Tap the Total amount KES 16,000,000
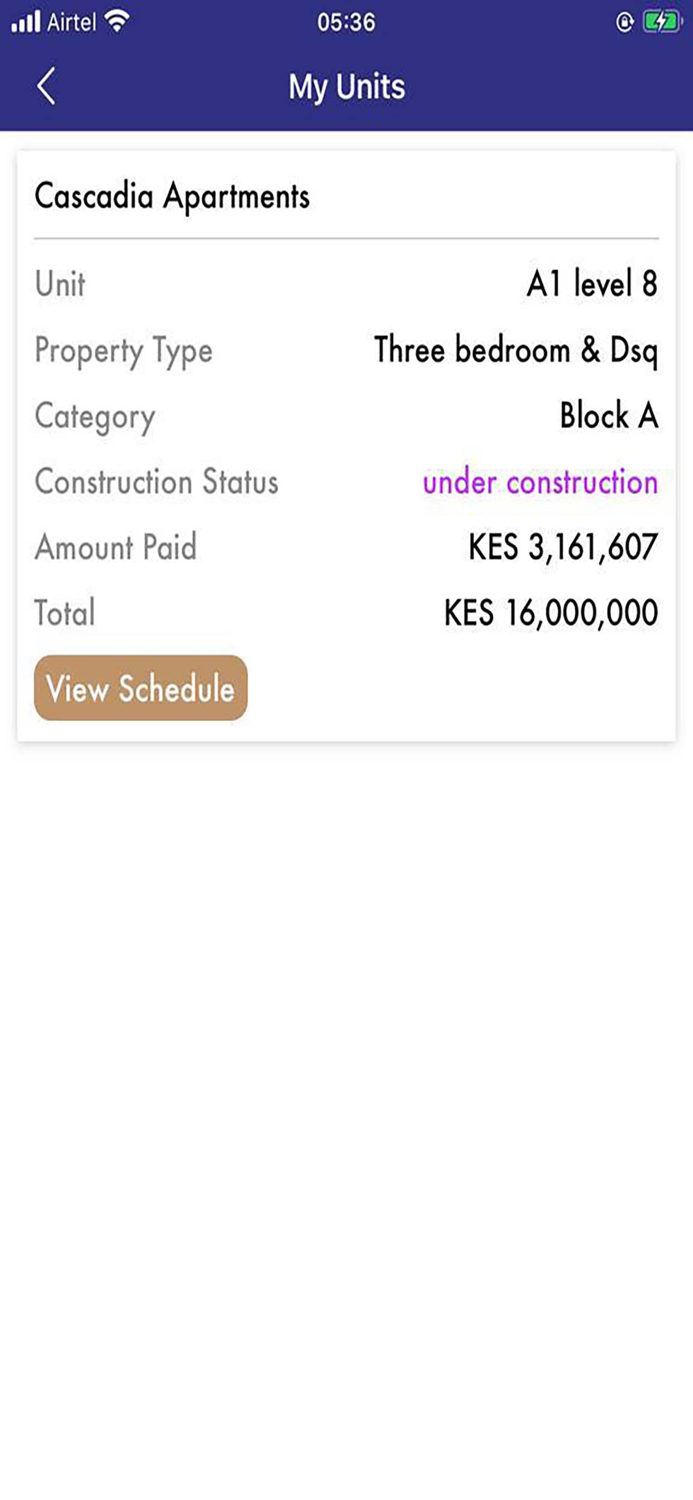Viewport: 693px width, 1500px height. pos(549,612)
